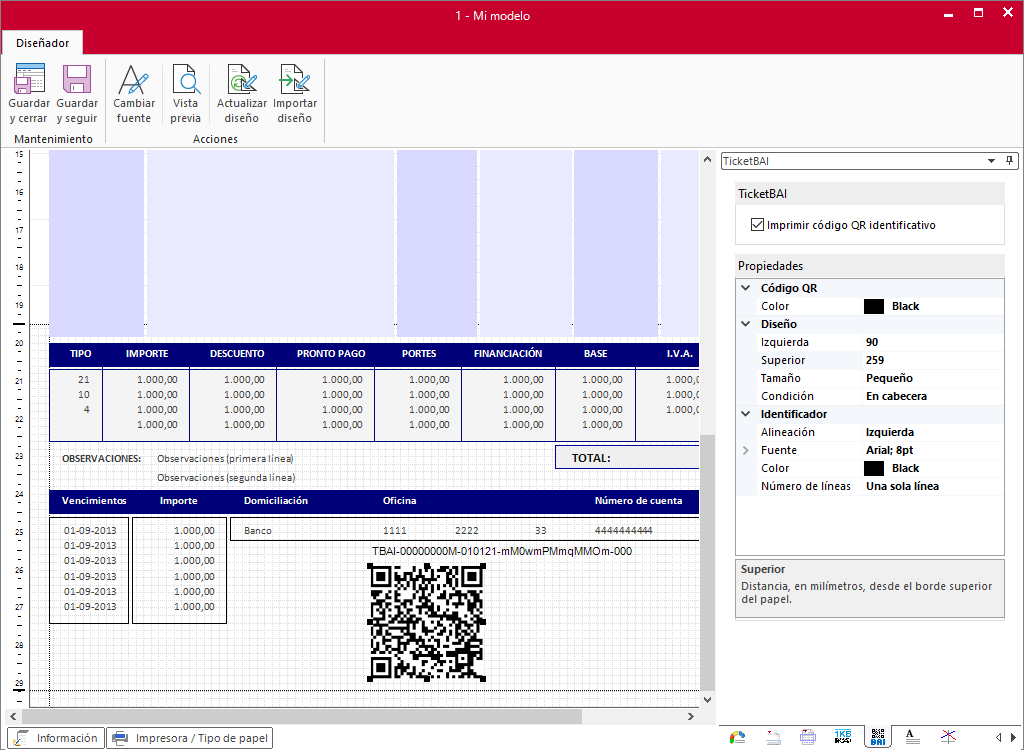Uncheck Imprimir código QR identificativo
This screenshot has width=1024, height=750.
point(758,225)
